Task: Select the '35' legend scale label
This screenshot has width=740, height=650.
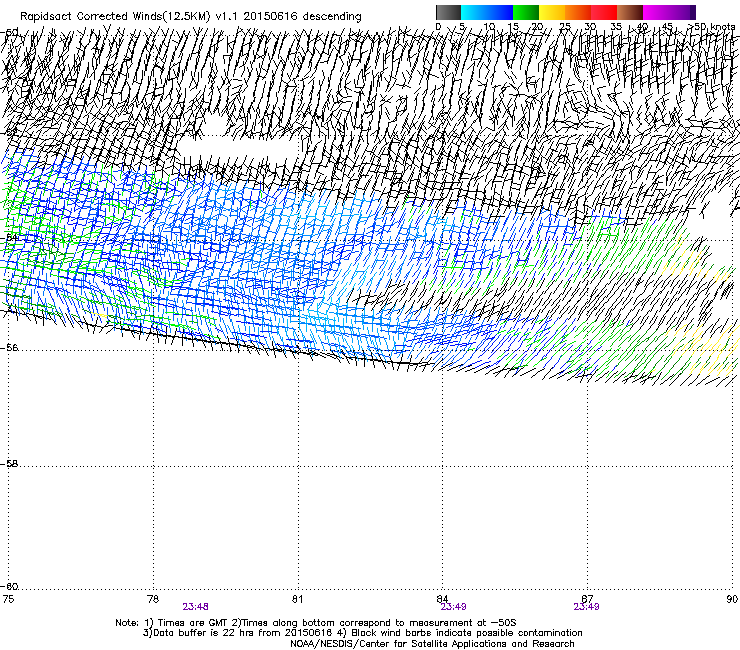Action: tap(616, 27)
